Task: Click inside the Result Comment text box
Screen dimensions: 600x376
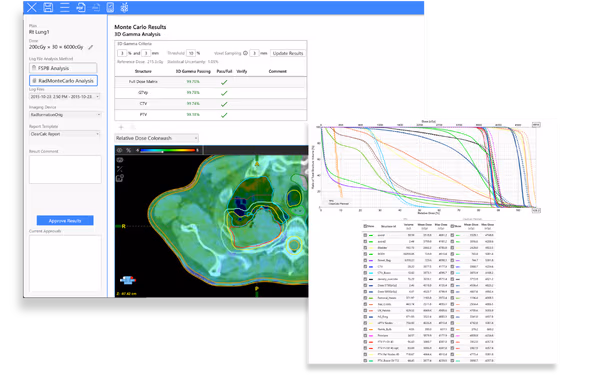Action: point(65,169)
